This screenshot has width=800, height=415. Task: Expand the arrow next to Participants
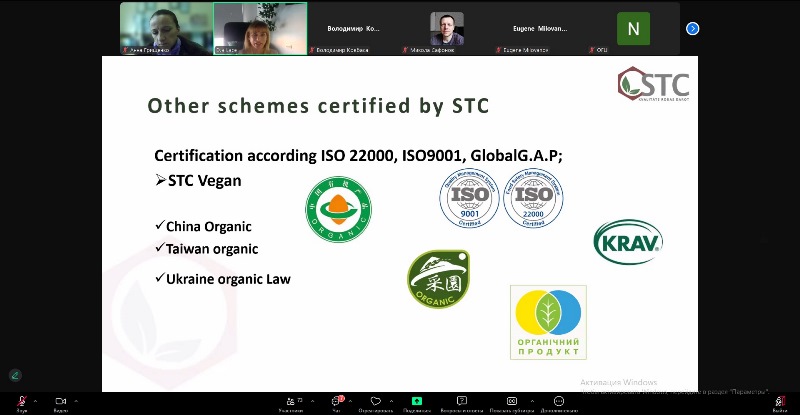click(x=311, y=398)
